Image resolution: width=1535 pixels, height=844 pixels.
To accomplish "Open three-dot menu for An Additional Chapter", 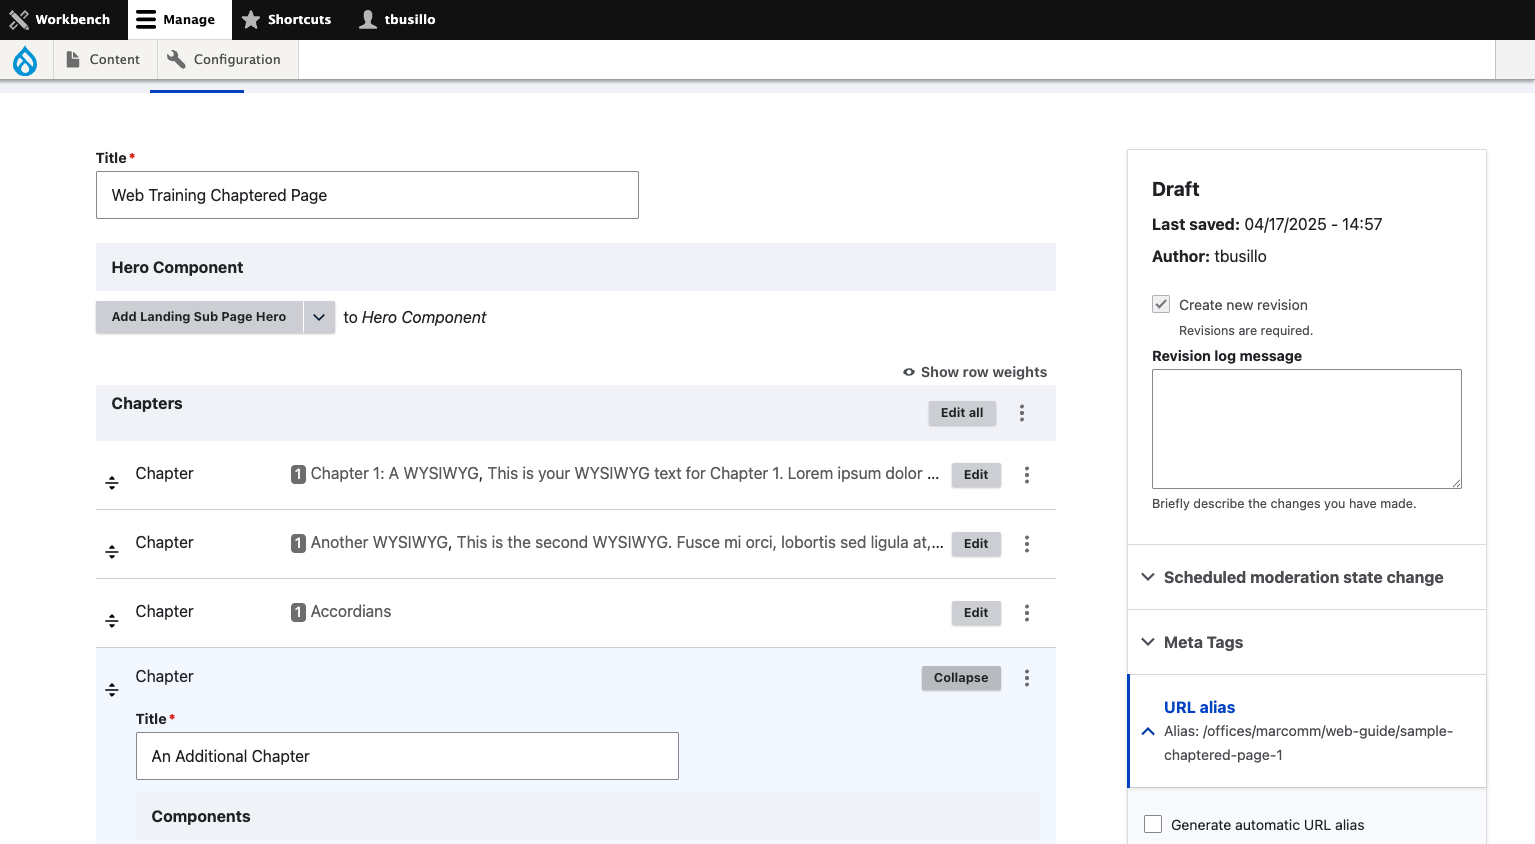I will click(x=1027, y=678).
